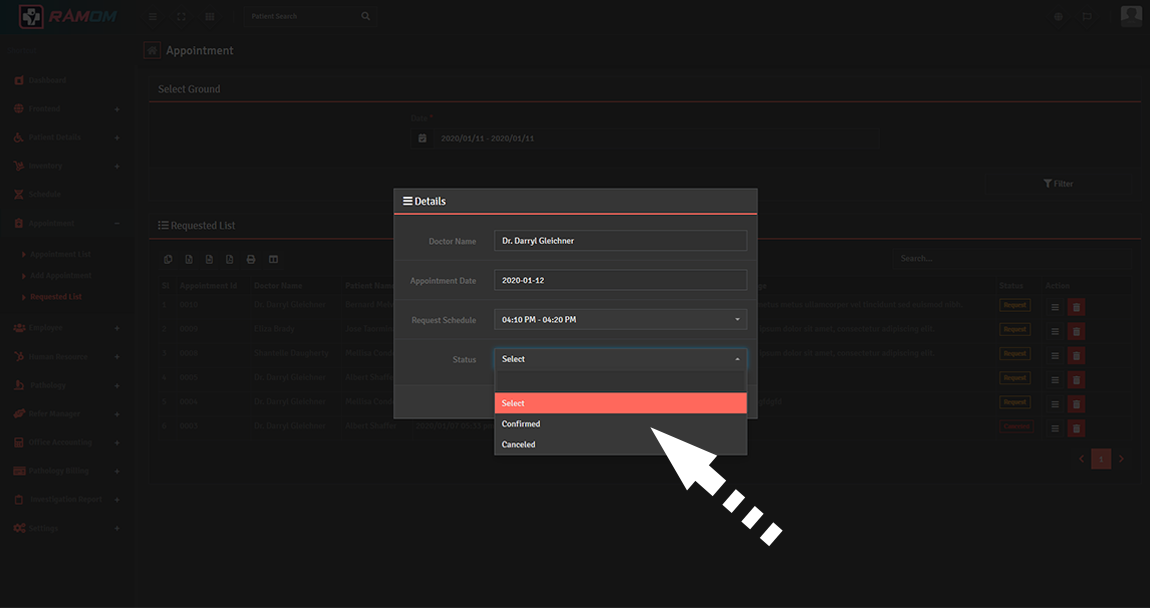Click the Filter button
The width and height of the screenshot is (1150, 608).
pos(1058,184)
